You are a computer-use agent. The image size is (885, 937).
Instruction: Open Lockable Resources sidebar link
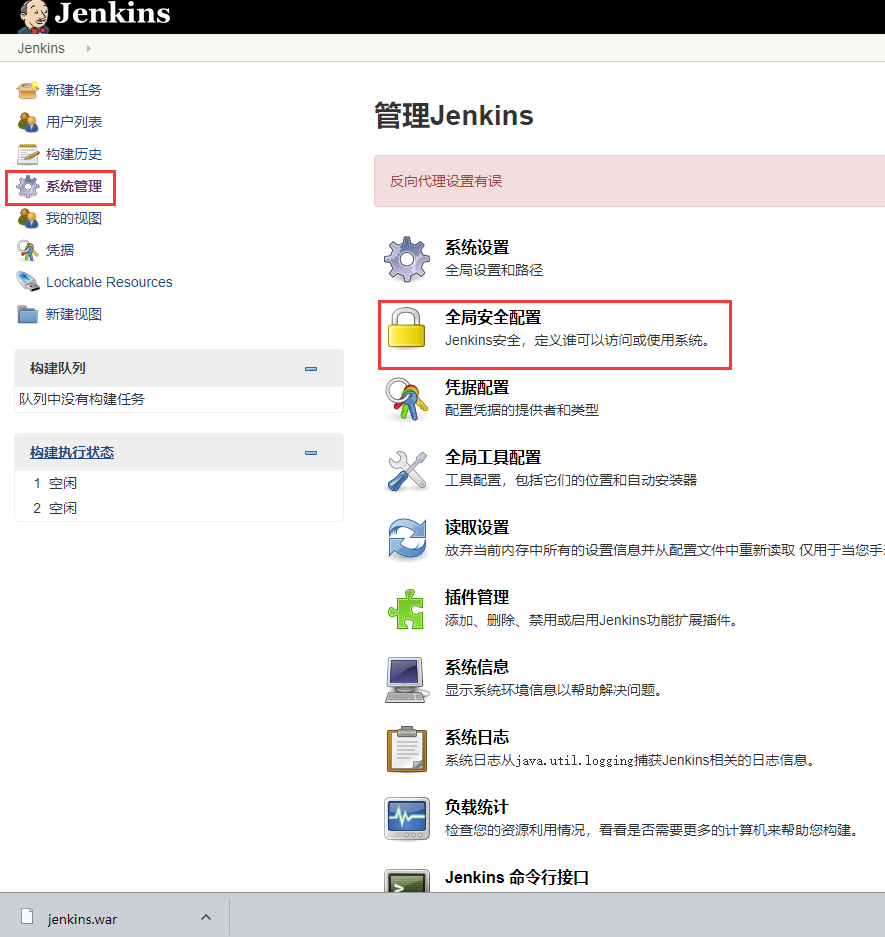(109, 282)
